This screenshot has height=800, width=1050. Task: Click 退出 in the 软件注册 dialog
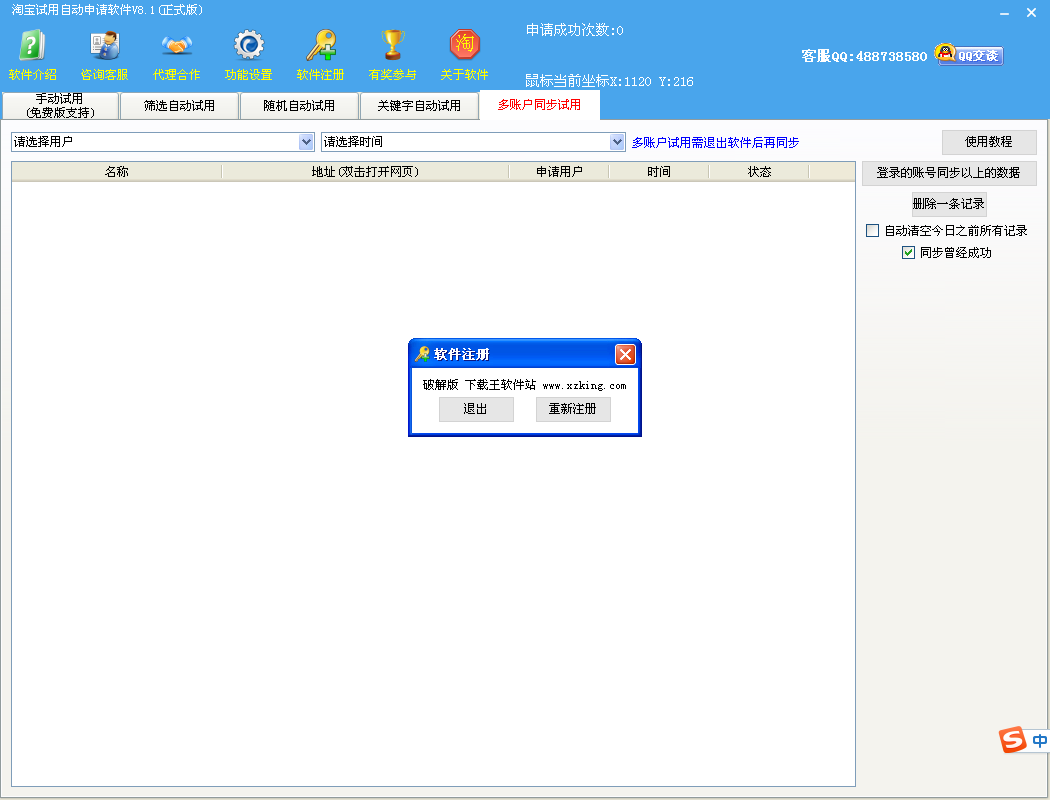(476, 409)
